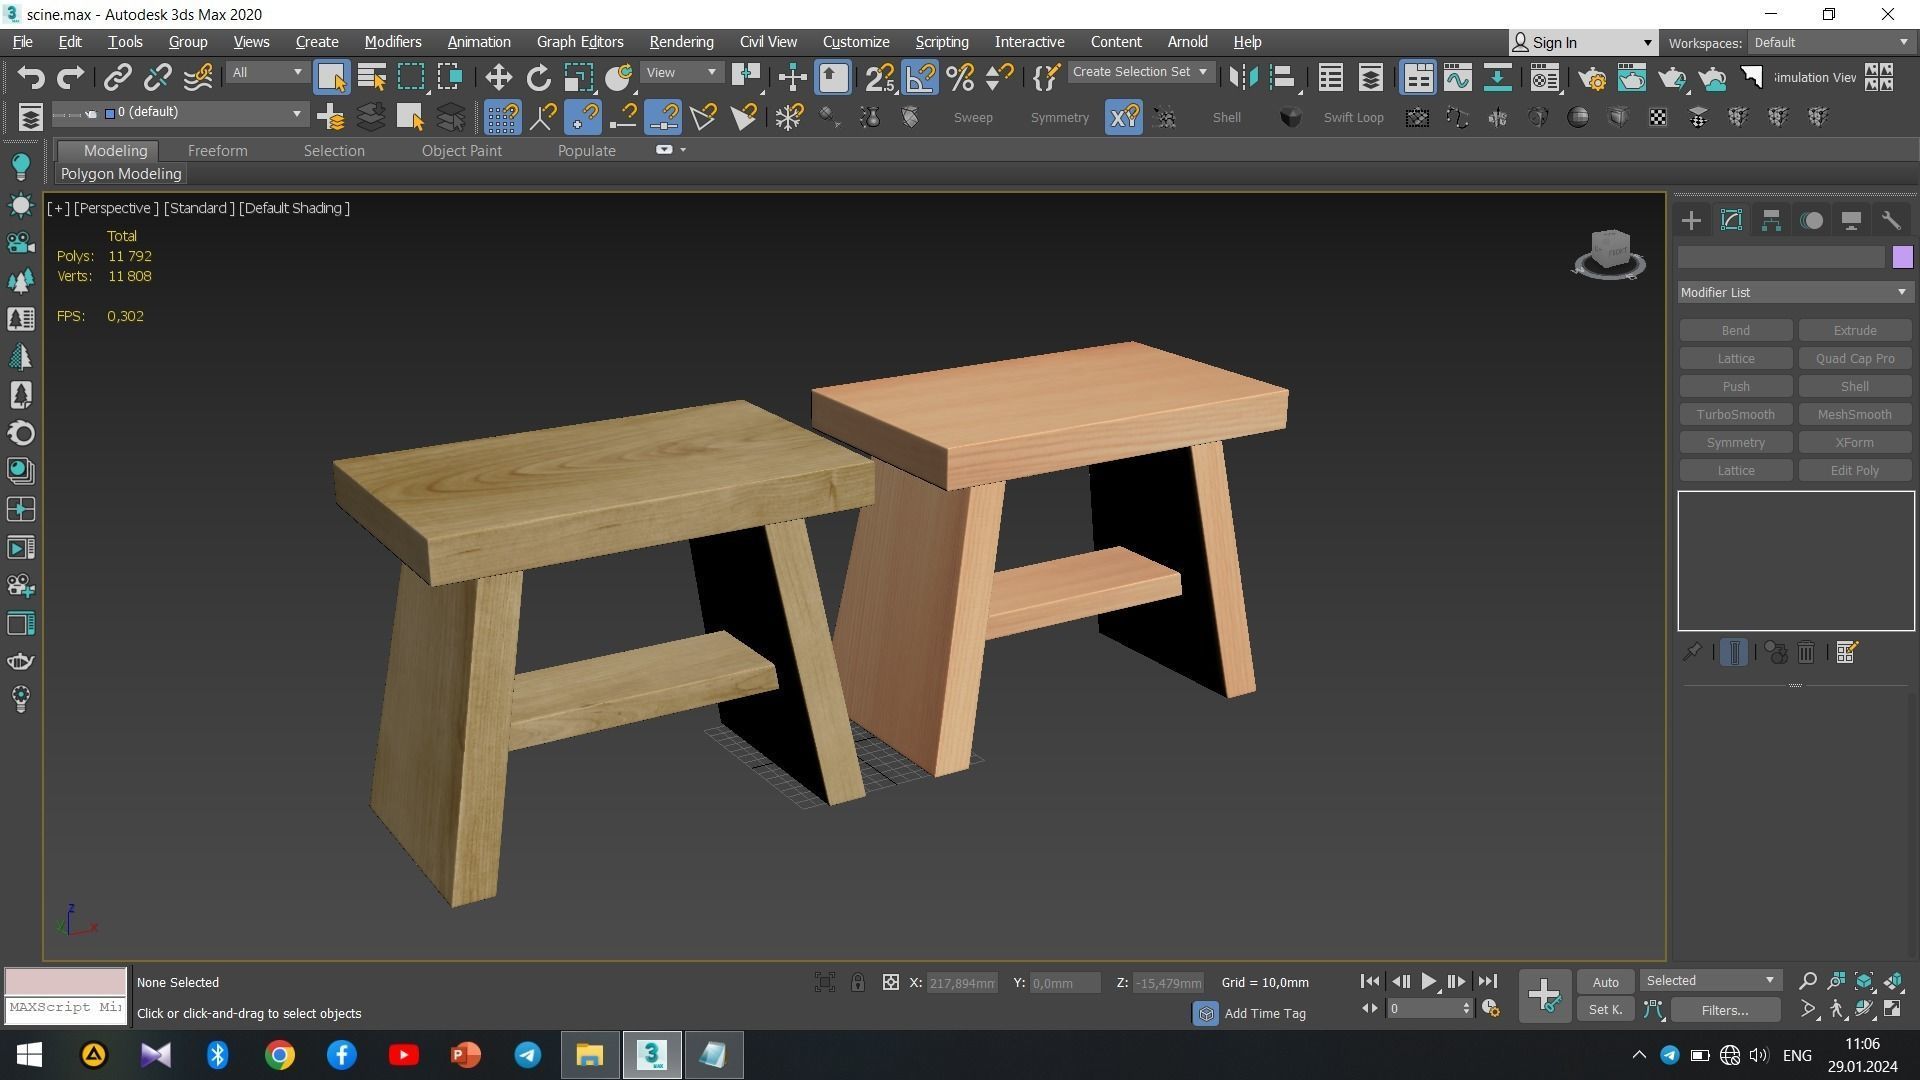Viewport: 1920px width, 1080px height.
Task: Click the Bend modifier button
Action: (x=1735, y=331)
